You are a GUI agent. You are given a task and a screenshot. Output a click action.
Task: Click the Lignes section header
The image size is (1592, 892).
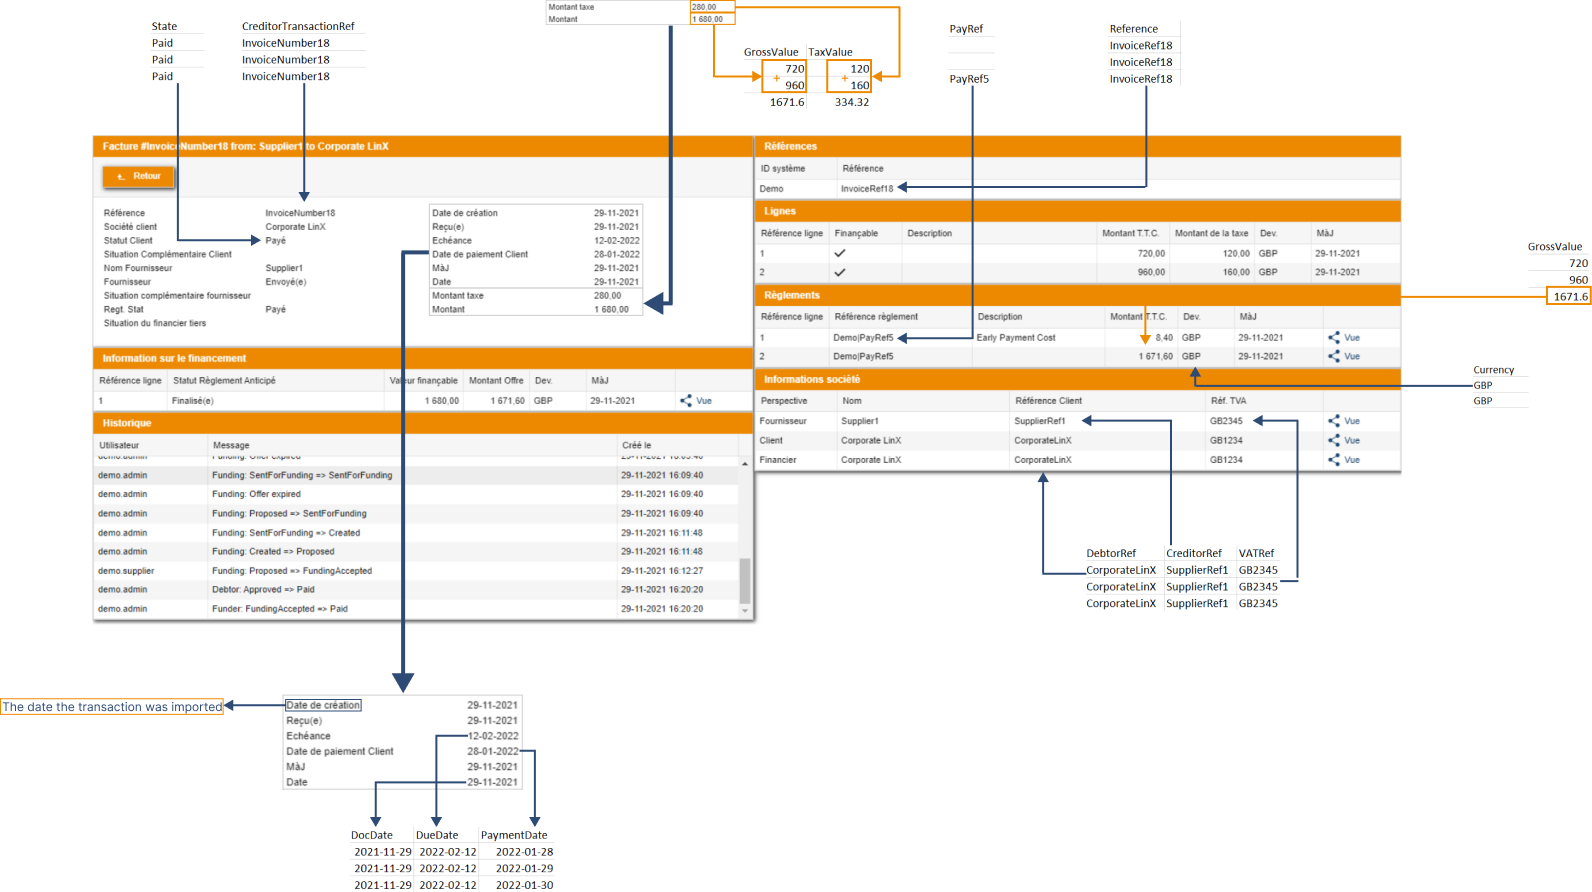point(1077,211)
